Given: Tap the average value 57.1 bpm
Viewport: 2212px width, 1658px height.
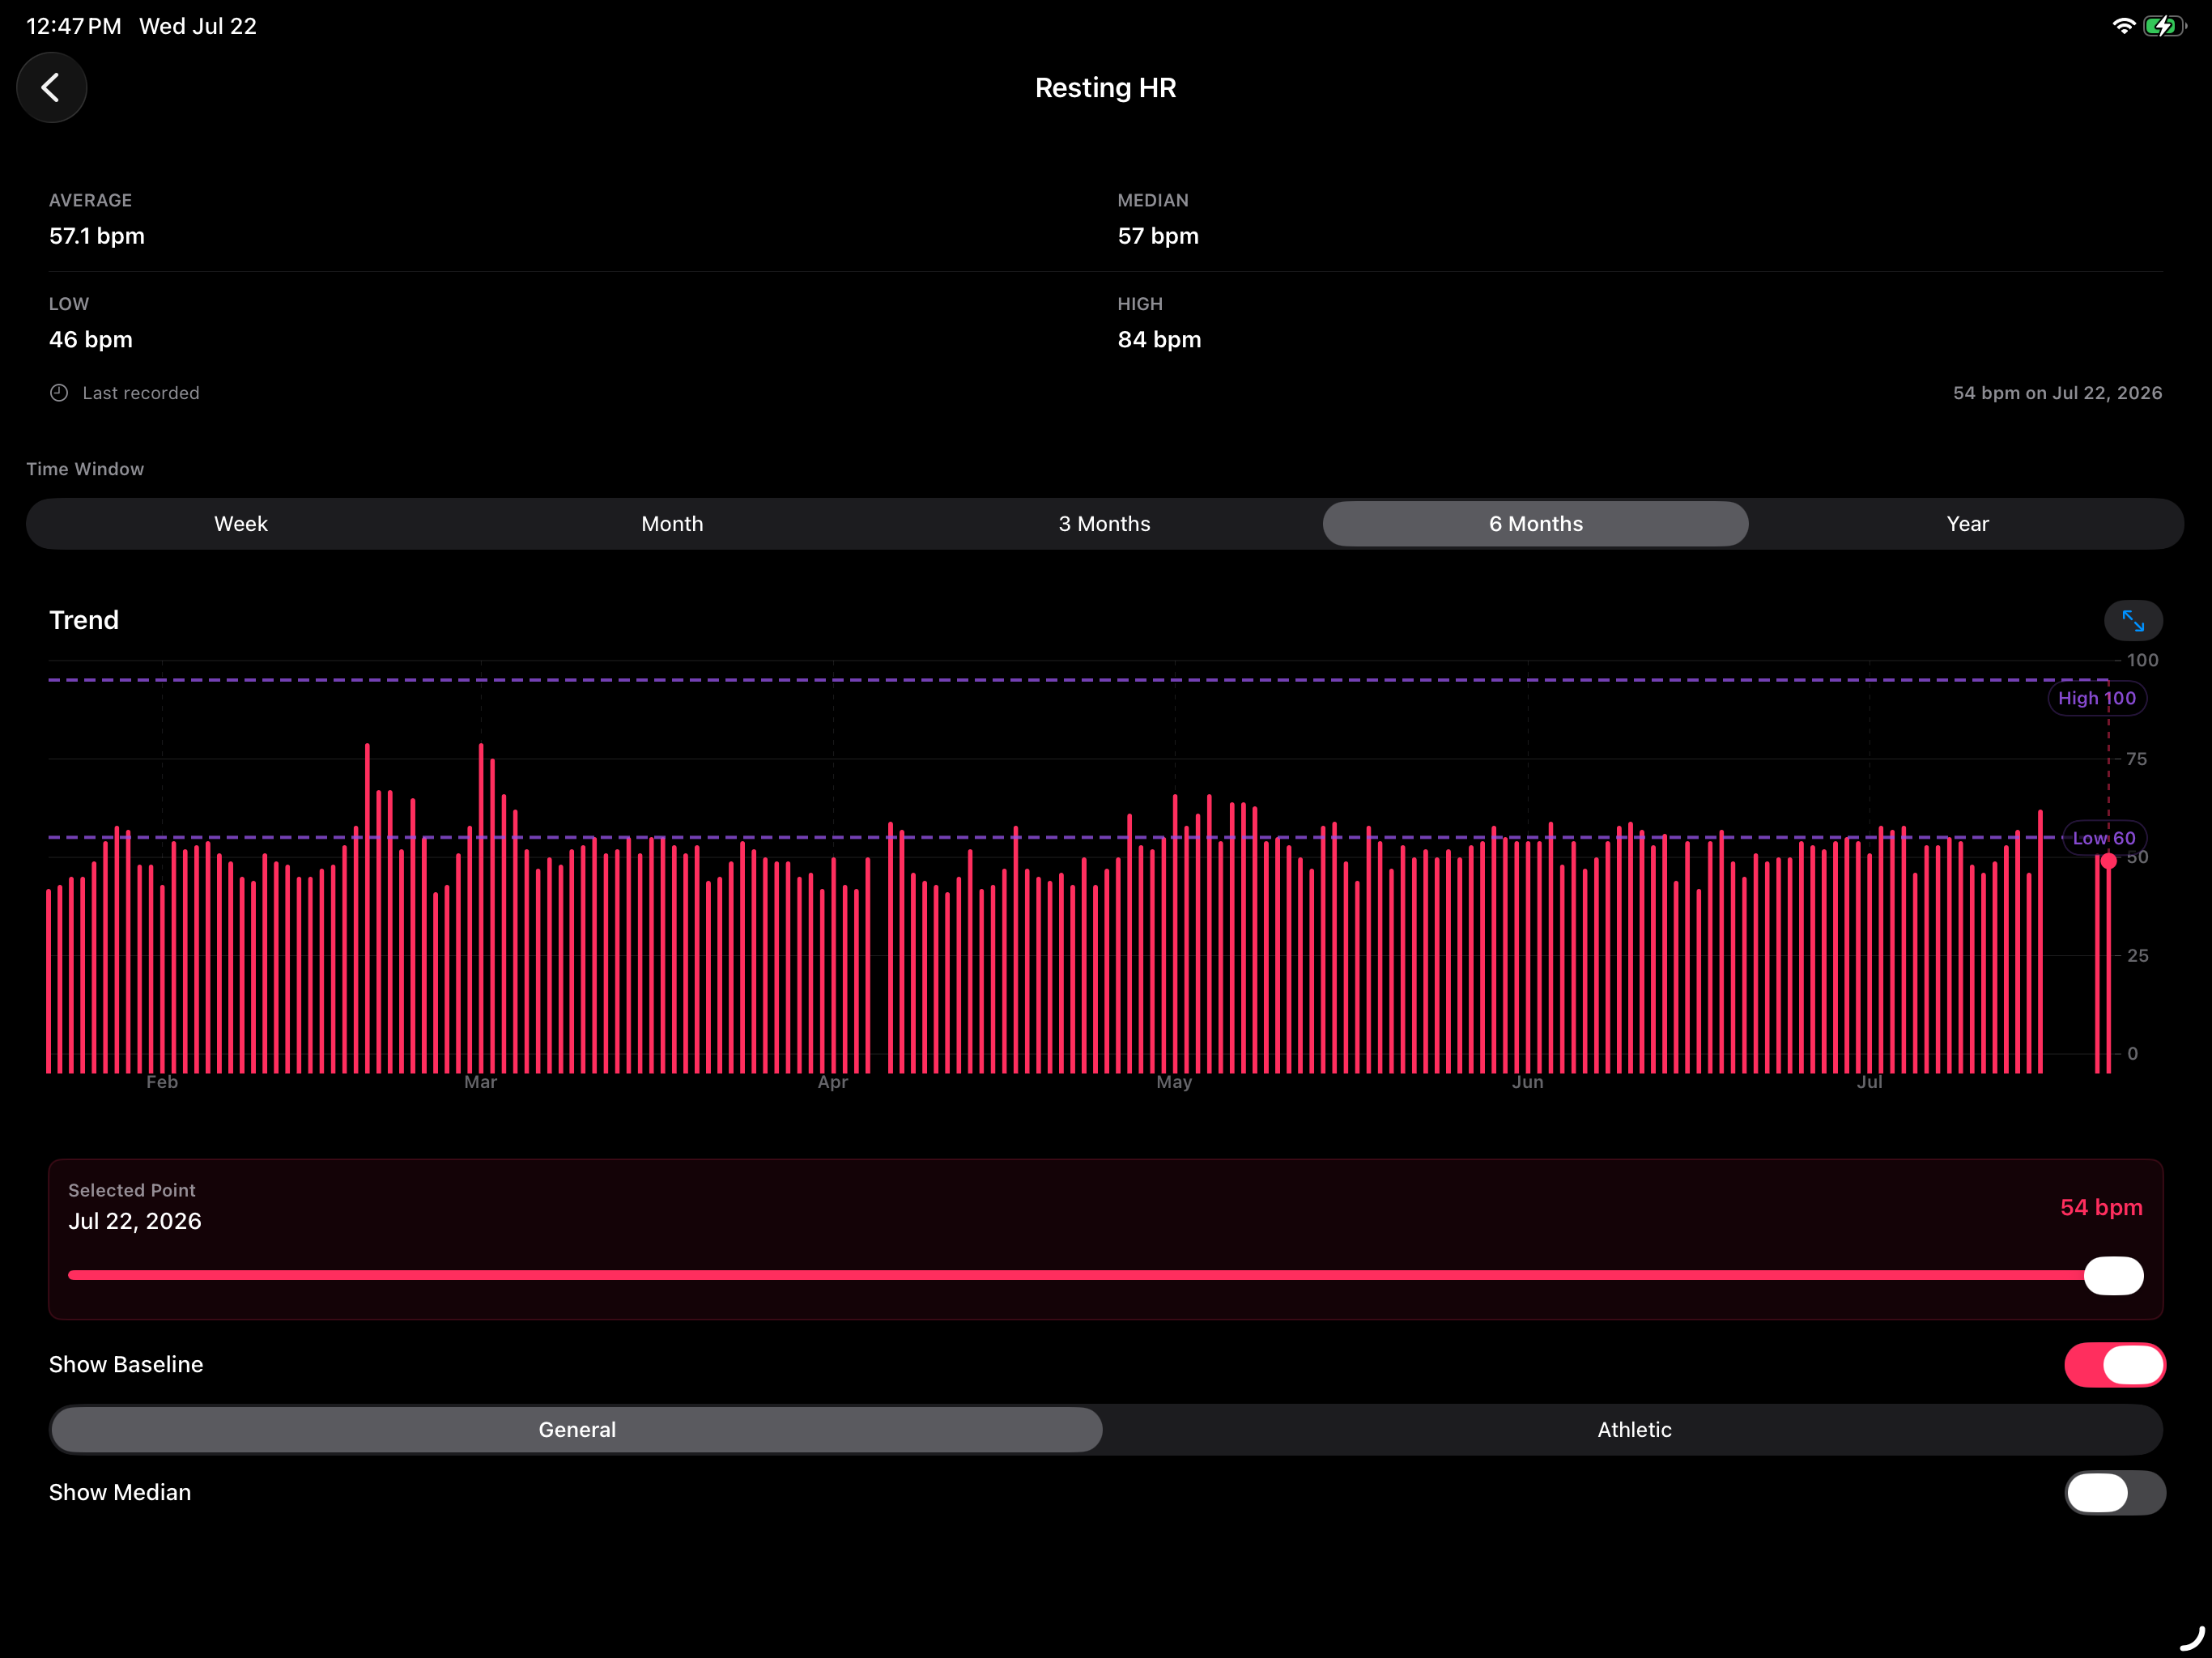Looking at the screenshot, I should tap(97, 236).
